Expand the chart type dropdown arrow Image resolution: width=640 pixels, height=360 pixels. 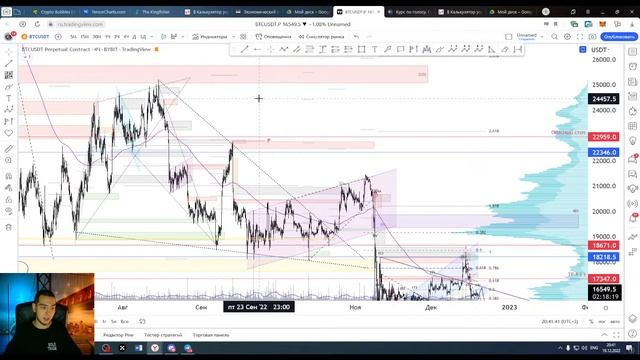click(182, 37)
